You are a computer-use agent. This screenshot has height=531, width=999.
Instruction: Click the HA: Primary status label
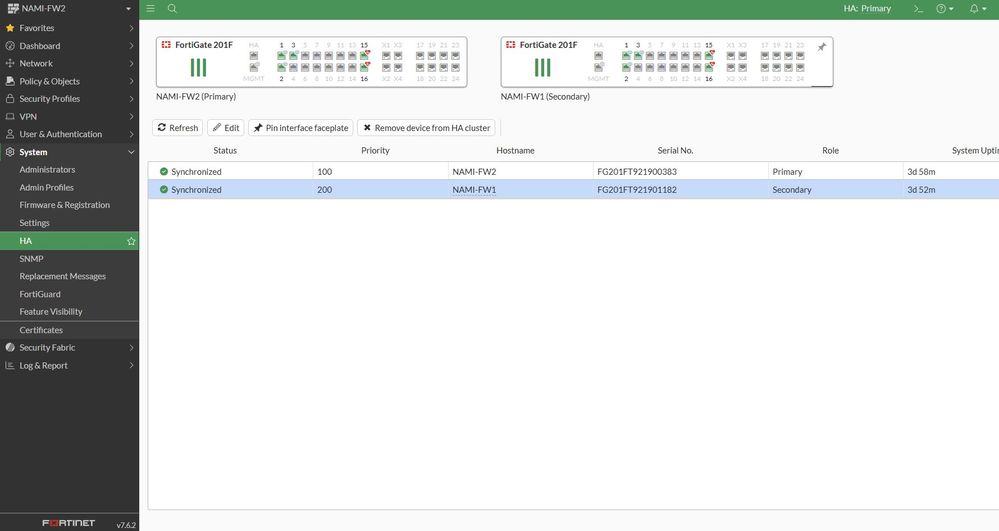pyautogui.click(x=867, y=9)
